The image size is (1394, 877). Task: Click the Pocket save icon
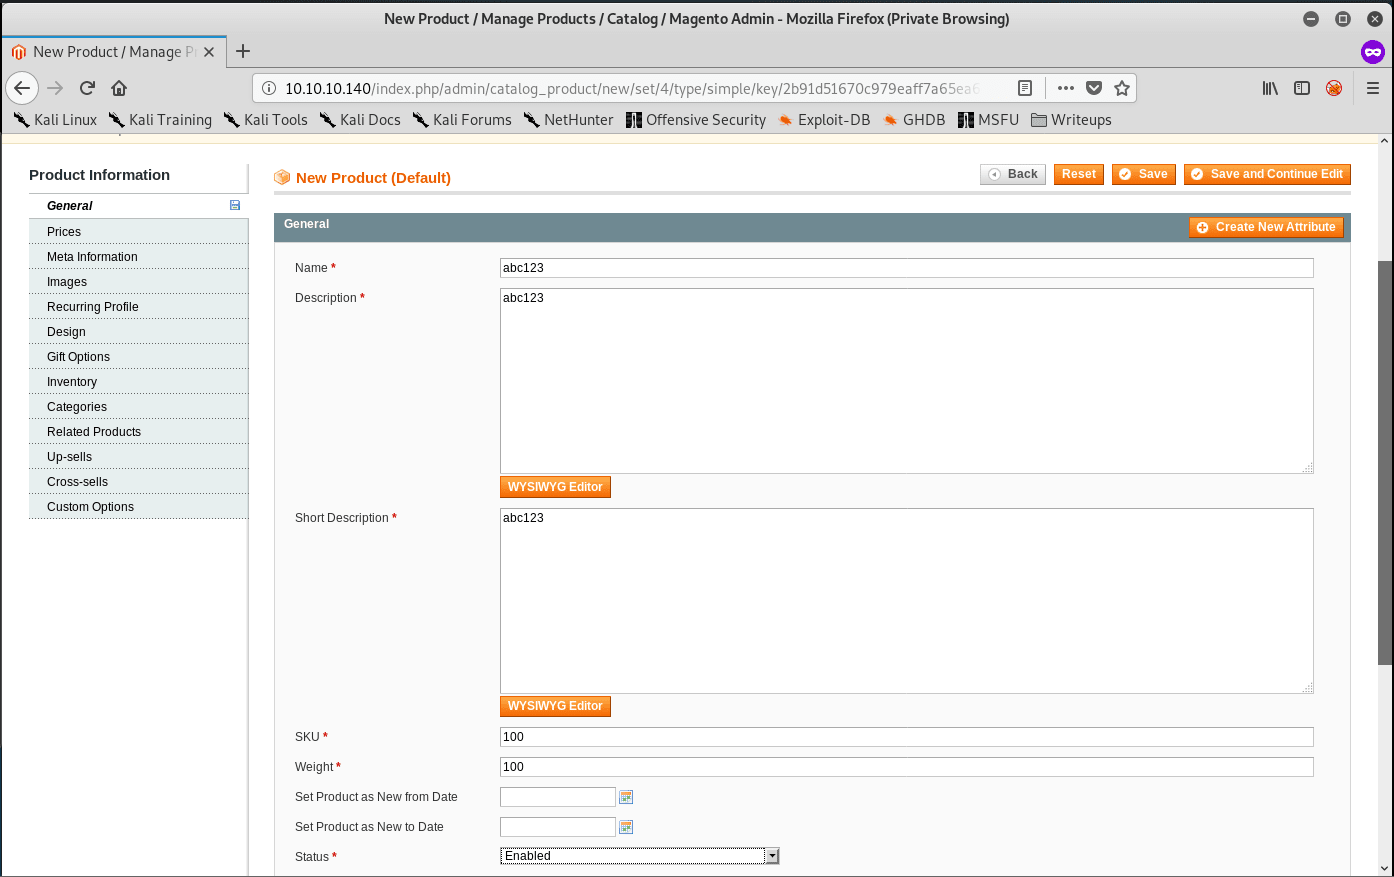pyautogui.click(x=1094, y=88)
